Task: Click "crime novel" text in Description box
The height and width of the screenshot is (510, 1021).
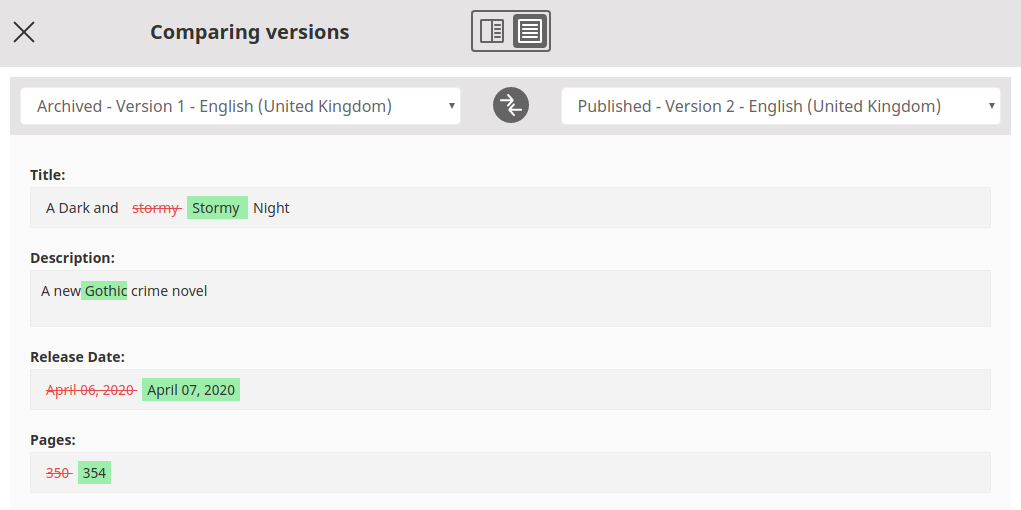Action: click(x=169, y=291)
